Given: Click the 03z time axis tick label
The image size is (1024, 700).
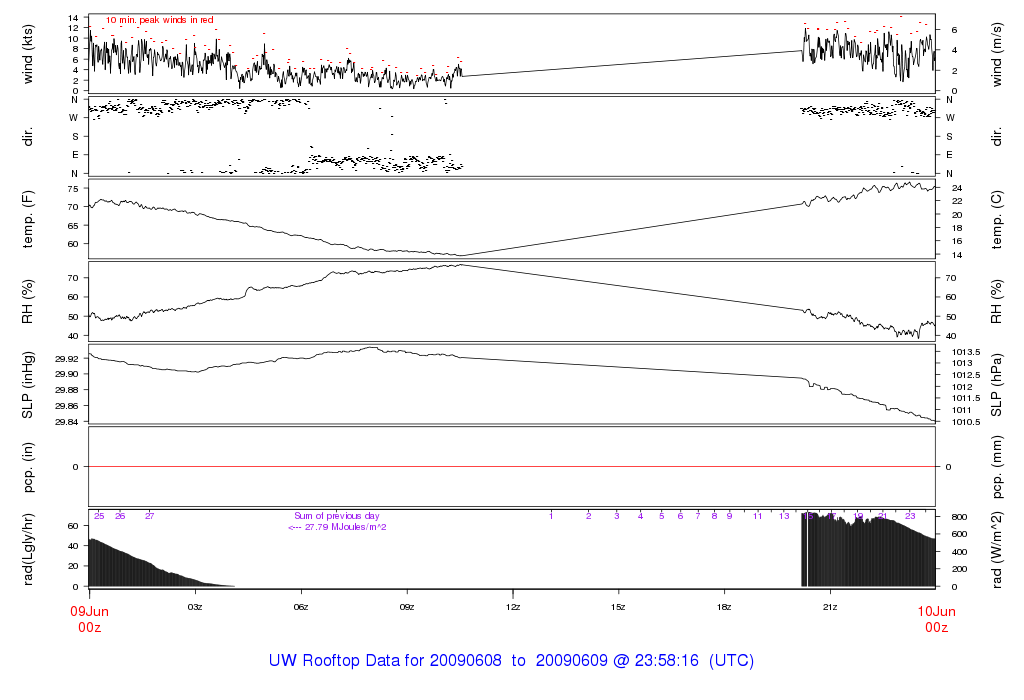Looking at the screenshot, I should coord(195,607).
